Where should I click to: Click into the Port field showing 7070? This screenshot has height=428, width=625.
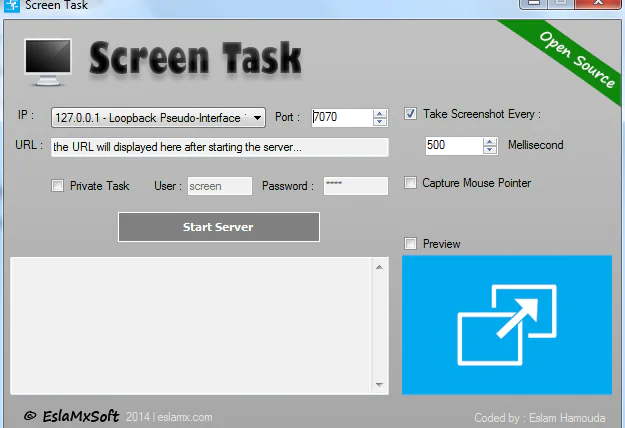pyautogui.click(x=342, y=118)
